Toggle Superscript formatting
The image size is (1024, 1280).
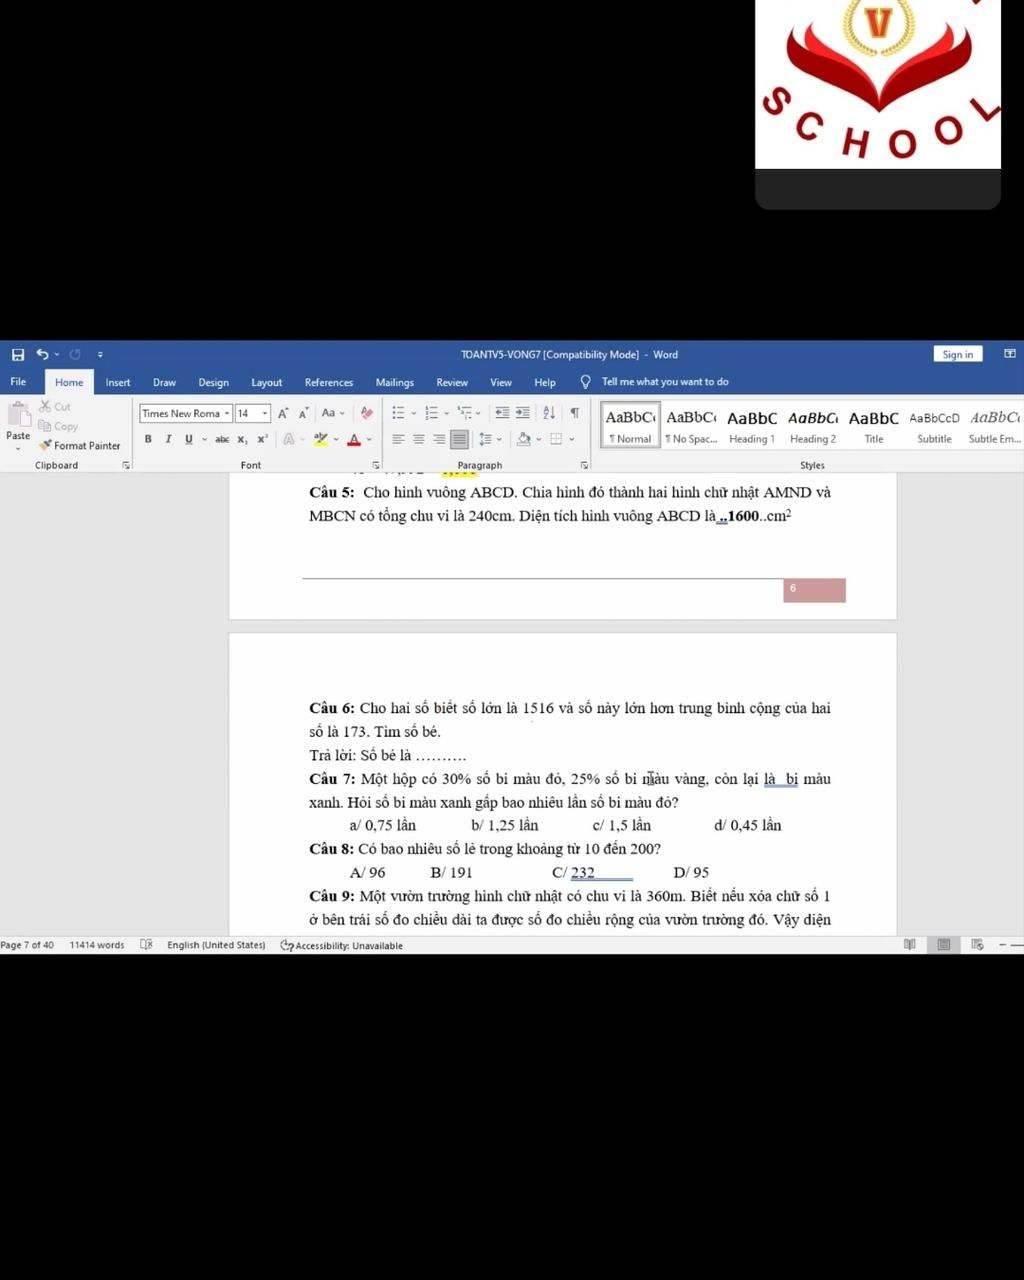click(262, 439)
